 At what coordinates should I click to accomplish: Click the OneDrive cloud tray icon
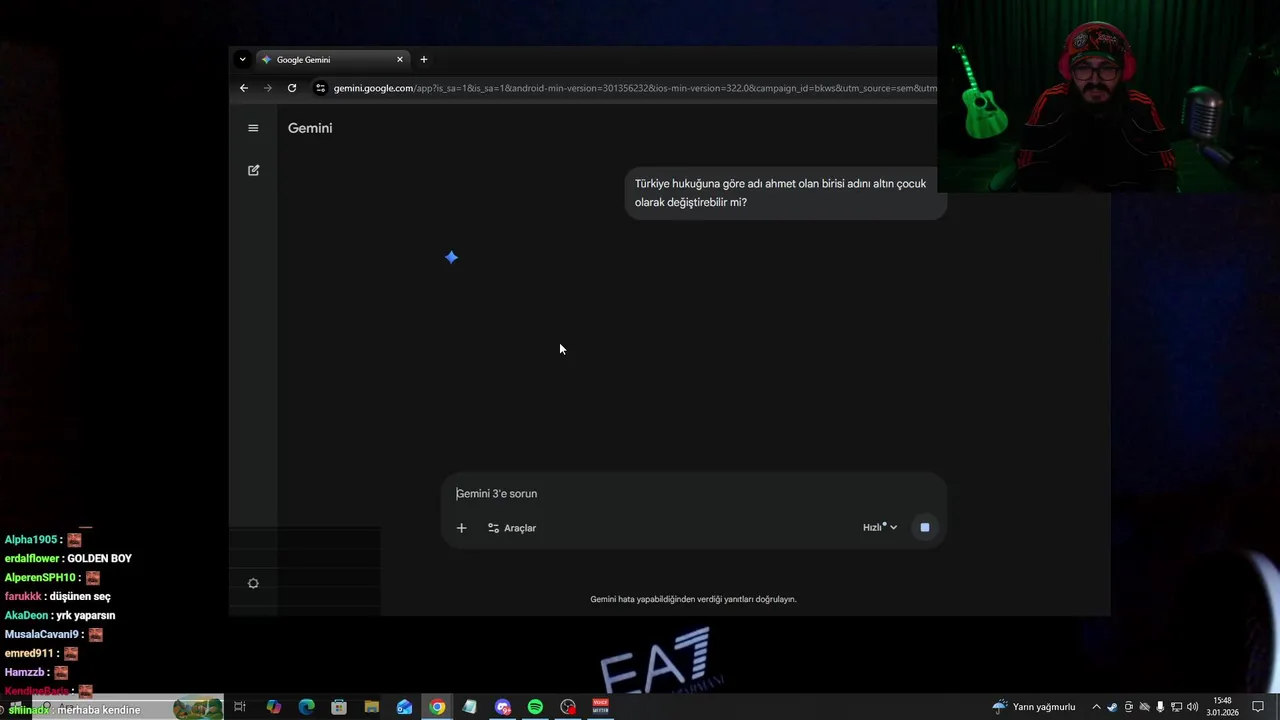point(1144,707)
